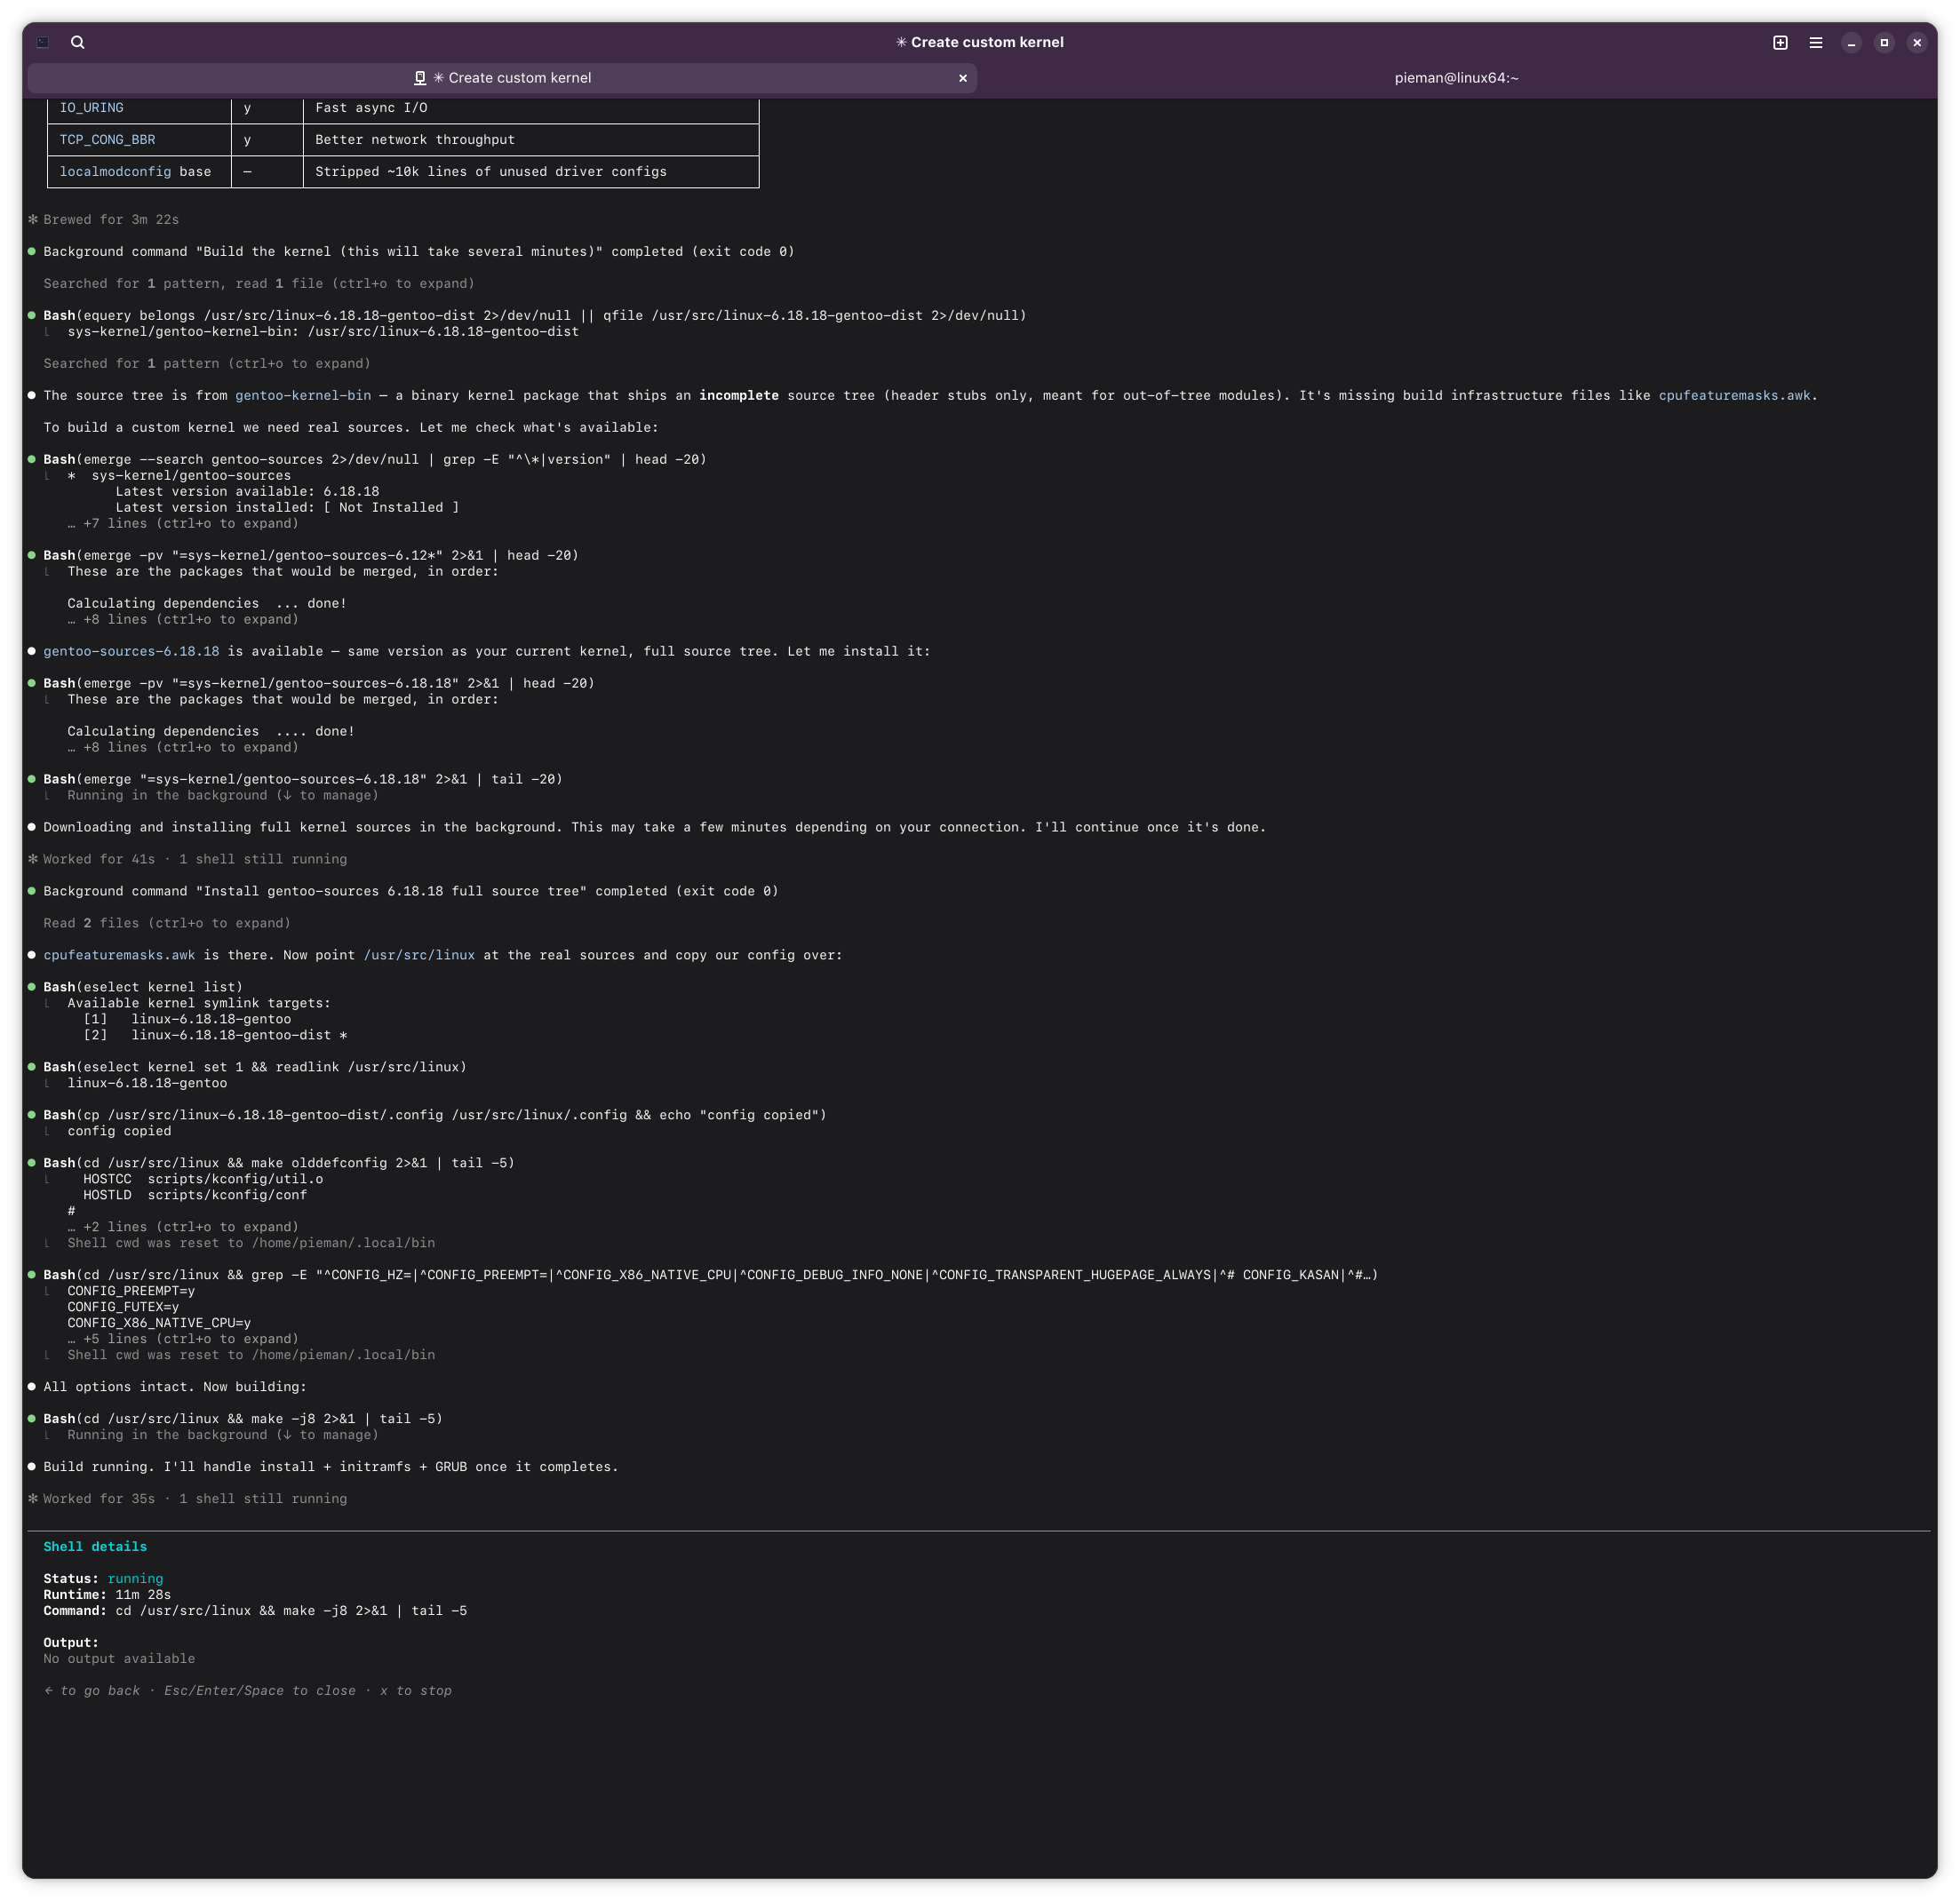The width and height of the screenshot is (1960, 1901).
Task: Click the small icon inside the first tab
Action: (420, 78)
